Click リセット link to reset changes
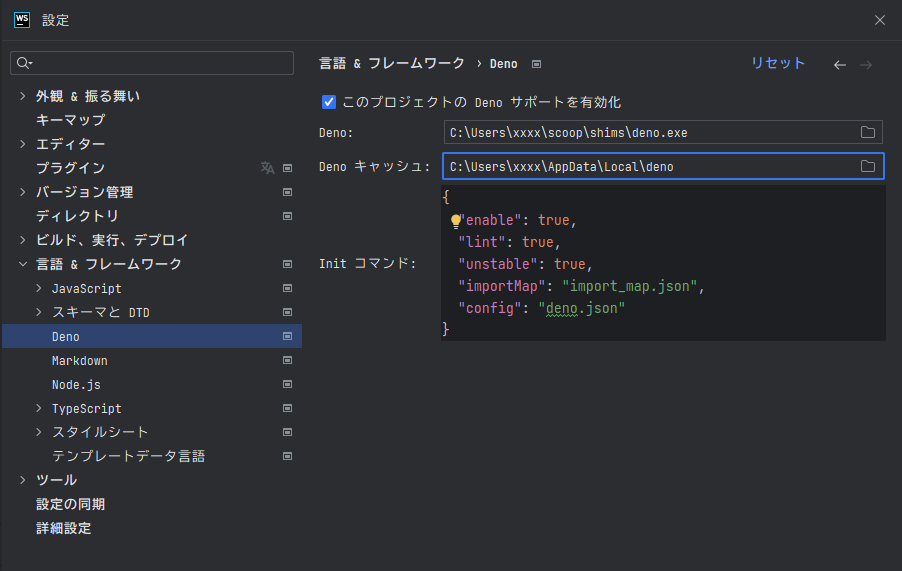902x571 pixels. coord(778,63)
